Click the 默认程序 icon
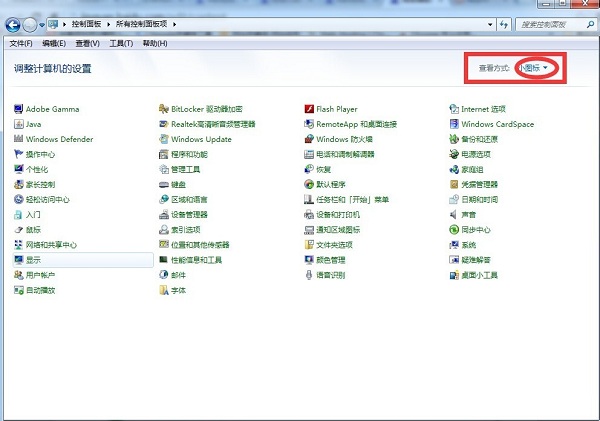The width and height of the screenshot is (600, 421). pyautogui.click(x=309, y=184)
